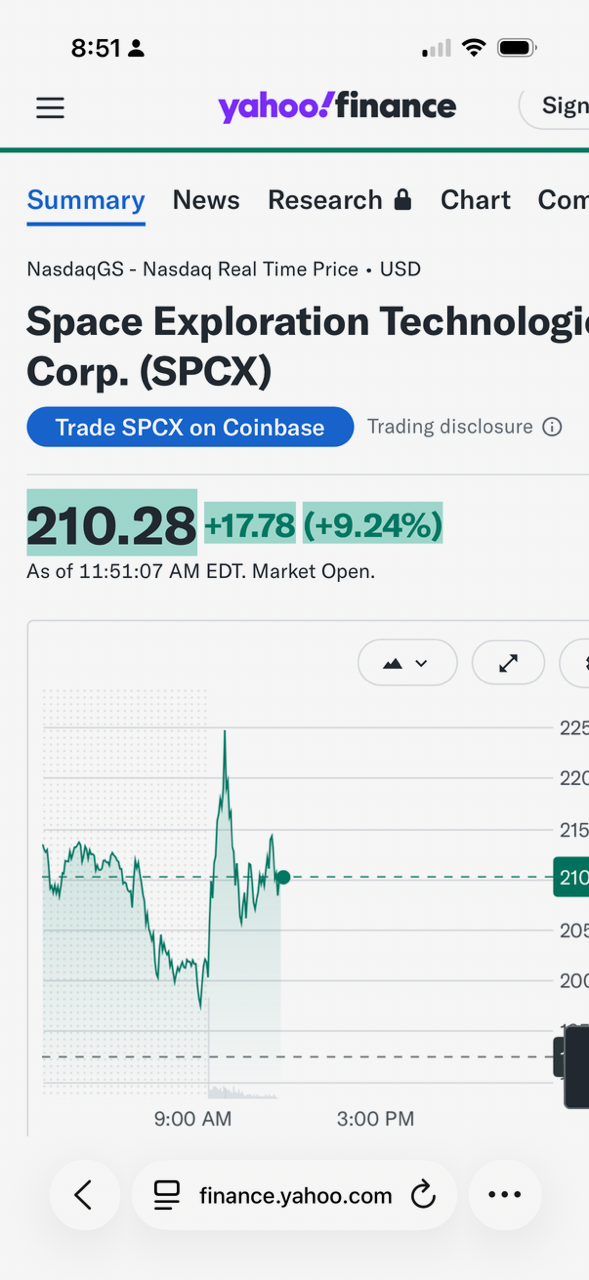This screenshot has width=589, height=1280.
Task: Open the Trading disclosure info icon
Action: pos(552,427)
